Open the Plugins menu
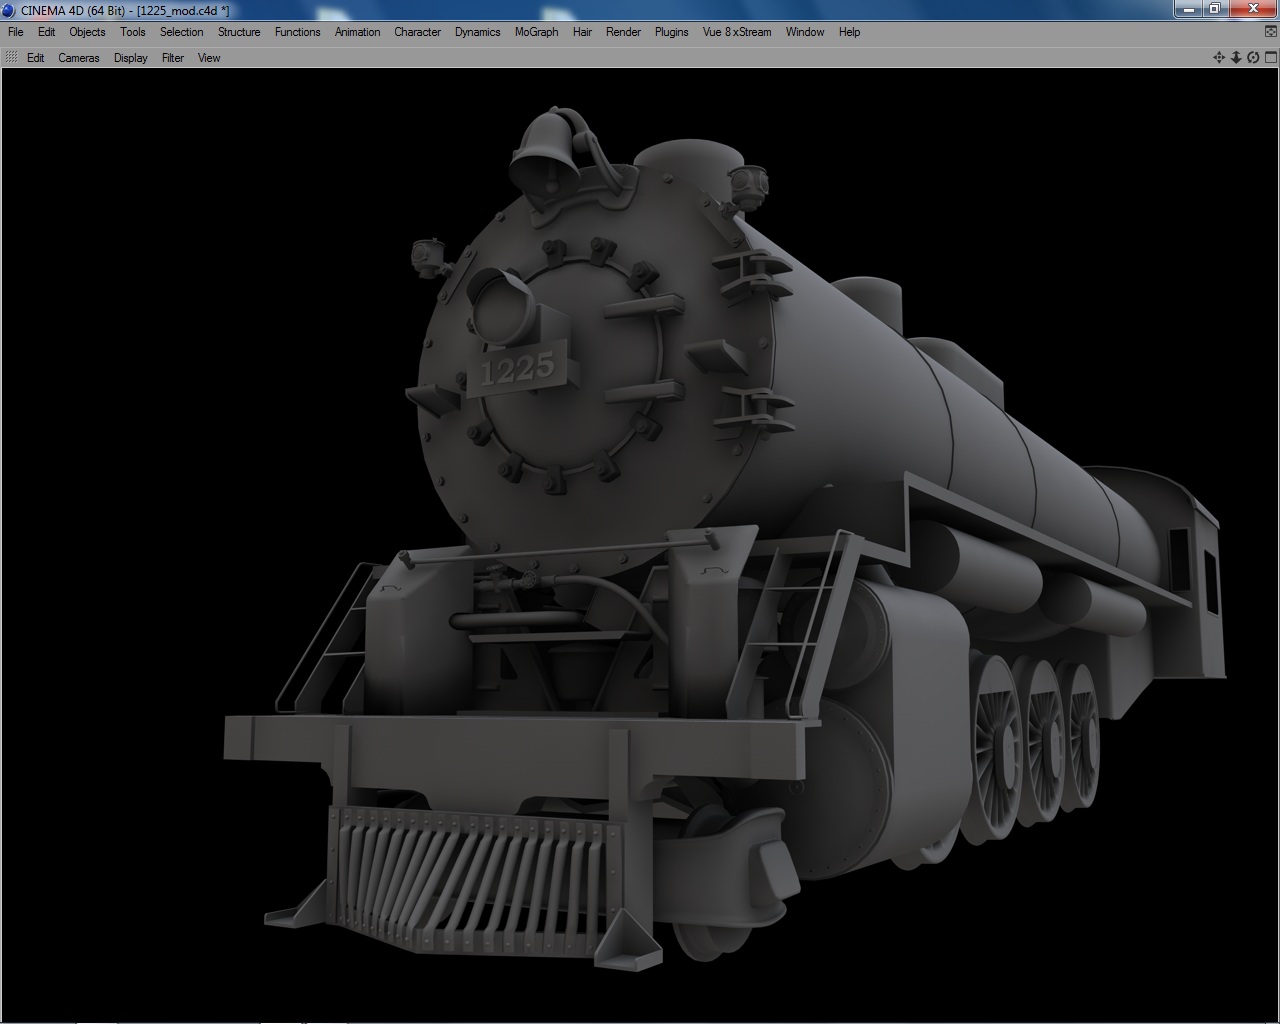The width and height of the screenshot is (1280, 1024). pos(672,32)
